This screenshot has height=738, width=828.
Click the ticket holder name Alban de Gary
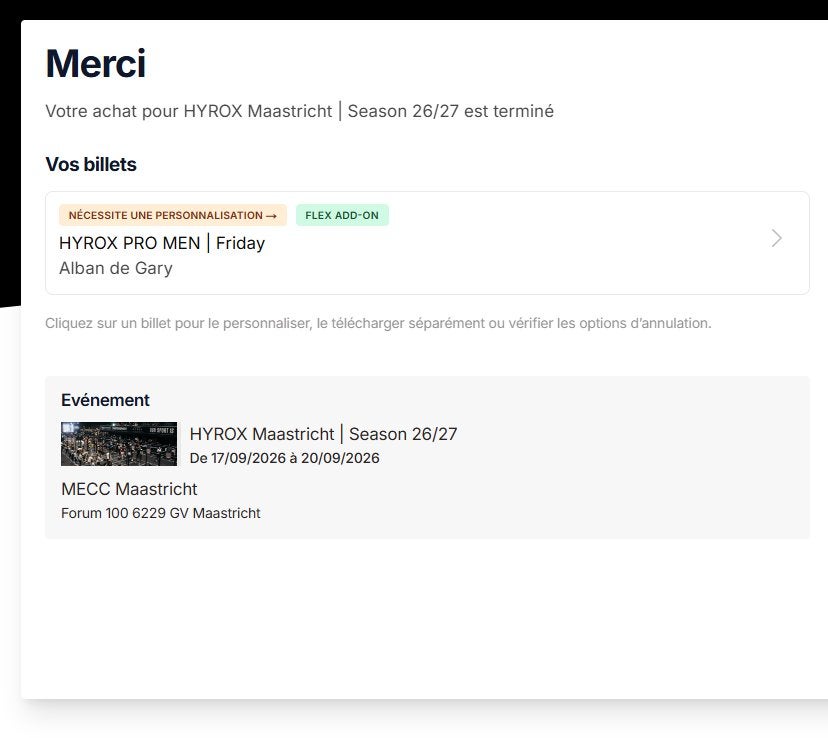pos(116,268)
